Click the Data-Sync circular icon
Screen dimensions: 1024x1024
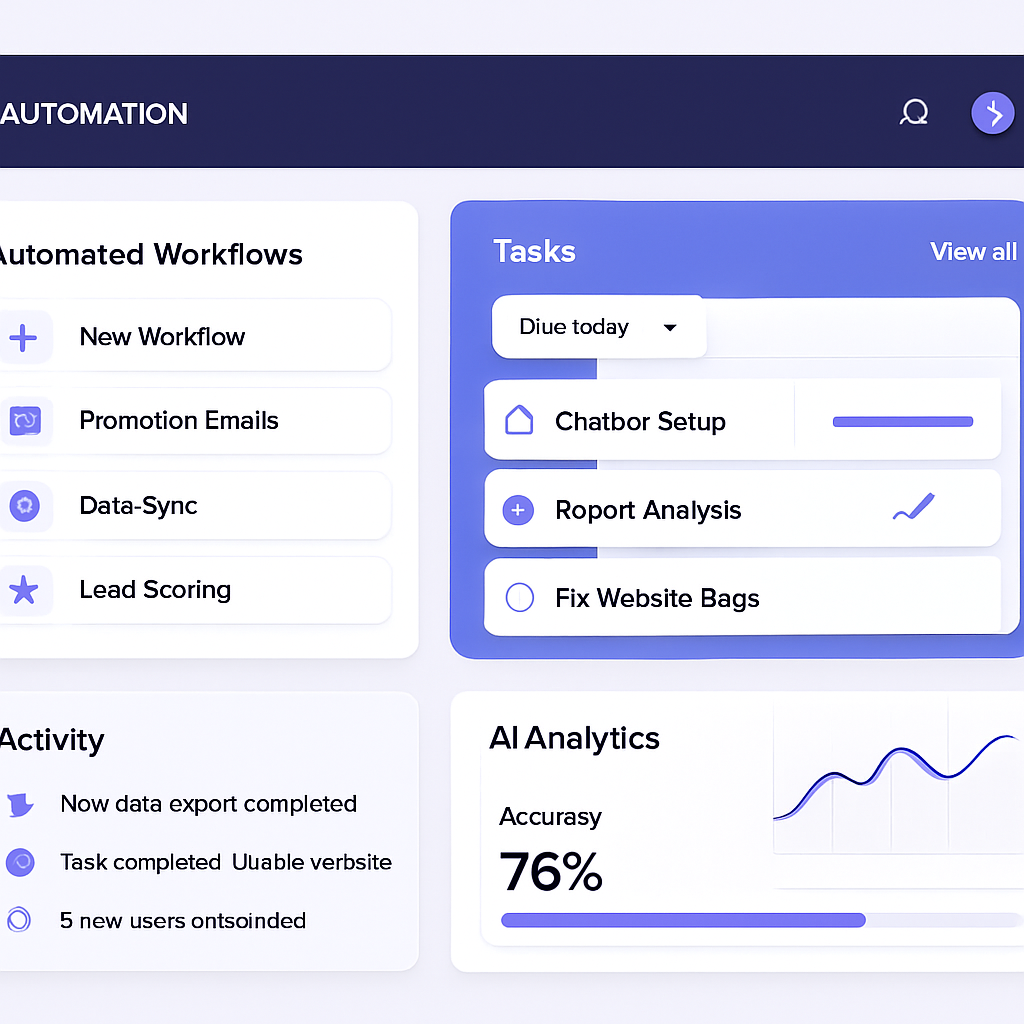(23, 506)
